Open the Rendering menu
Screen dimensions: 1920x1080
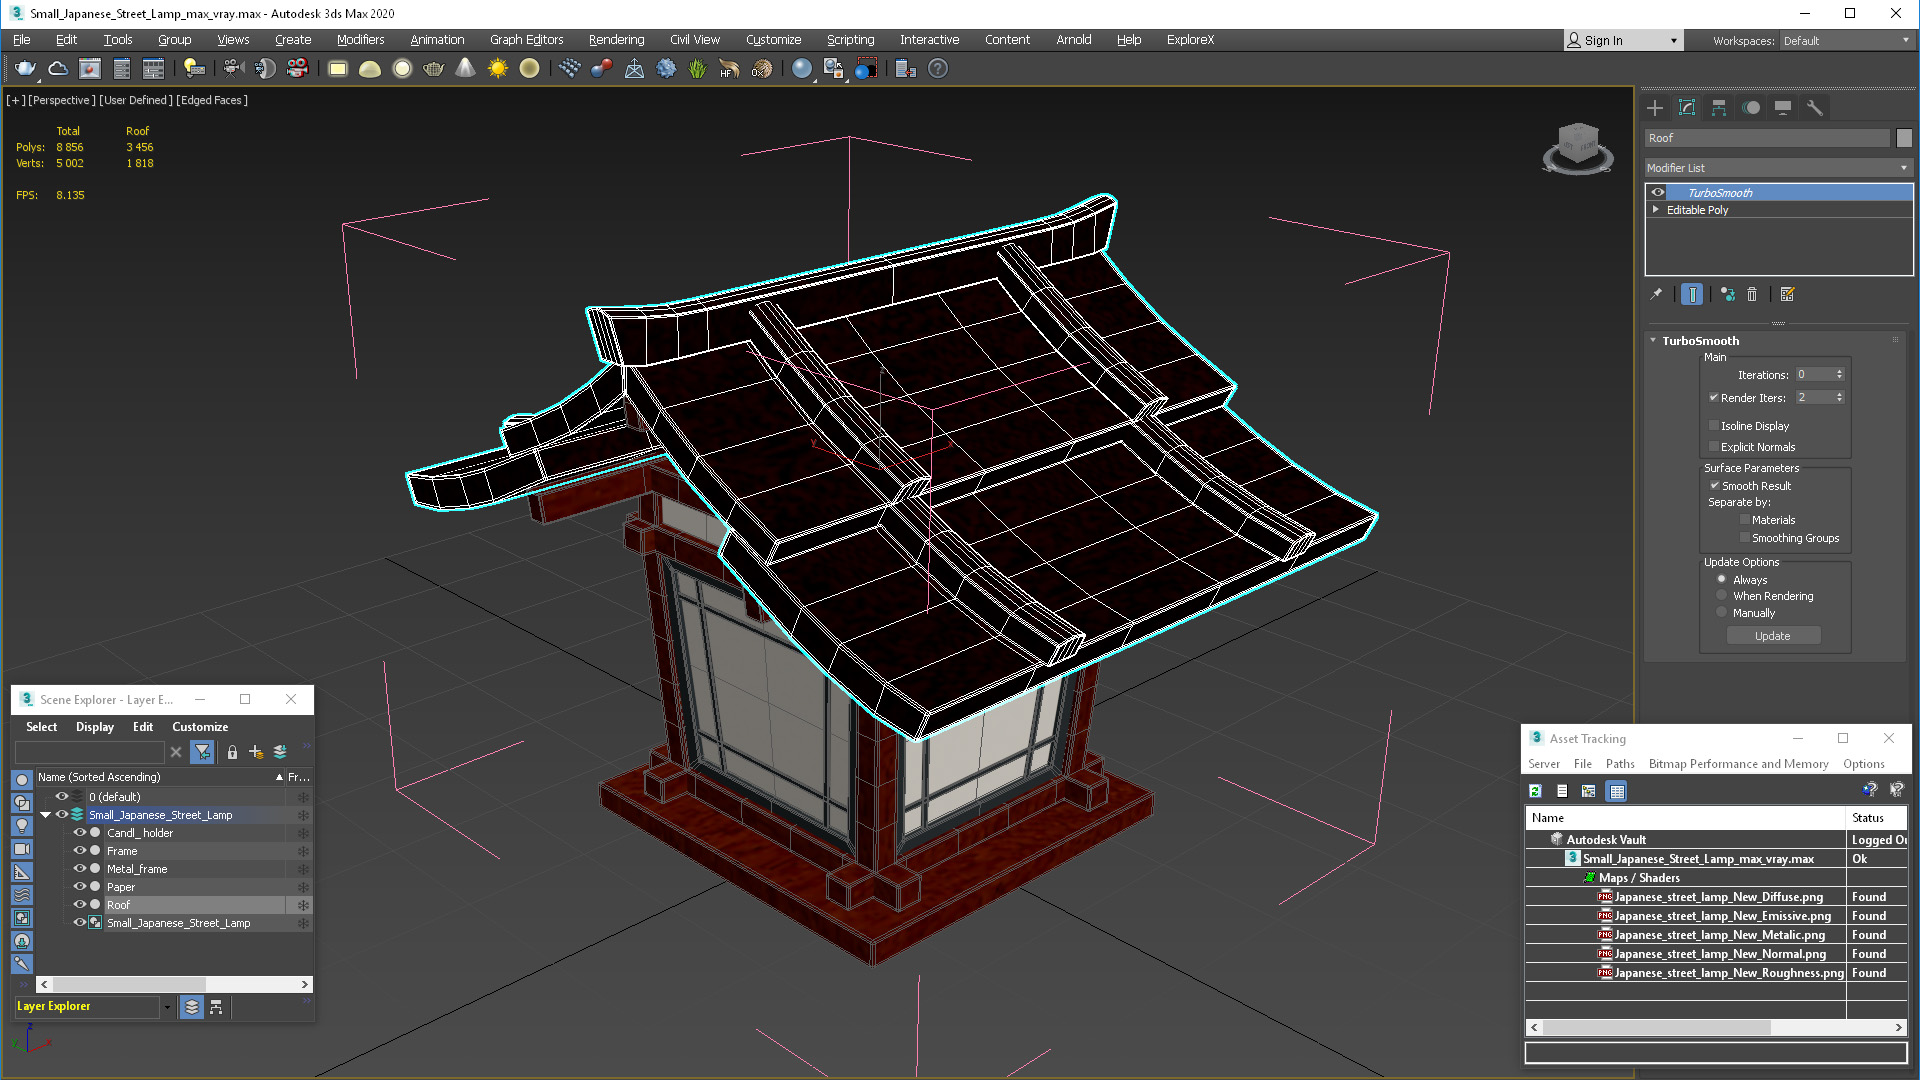[x=616, y=40]
